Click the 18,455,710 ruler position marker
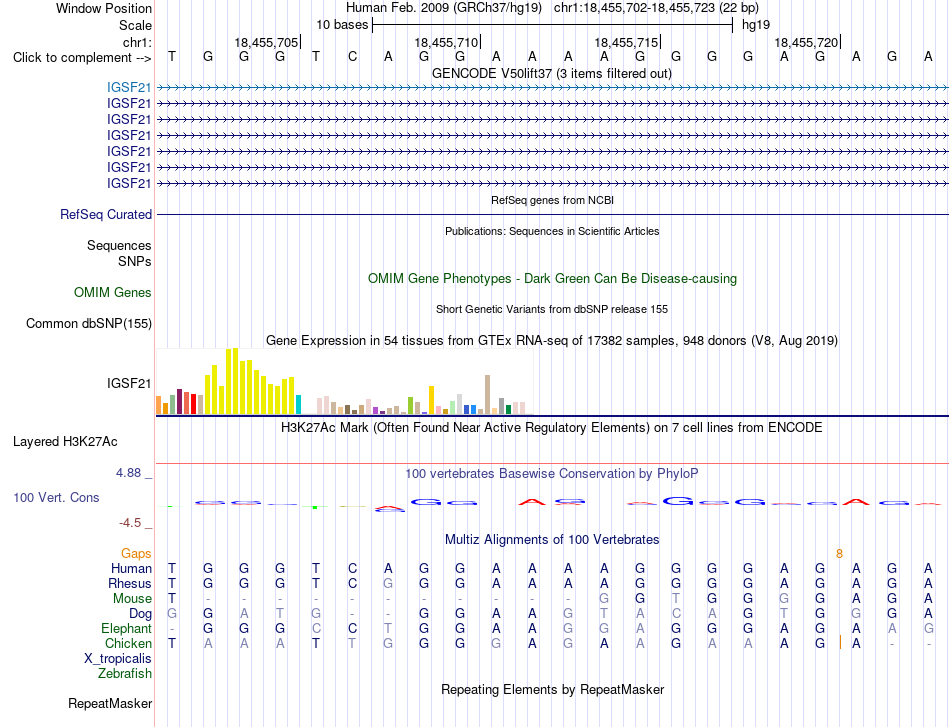 click(x=447, y=42)
